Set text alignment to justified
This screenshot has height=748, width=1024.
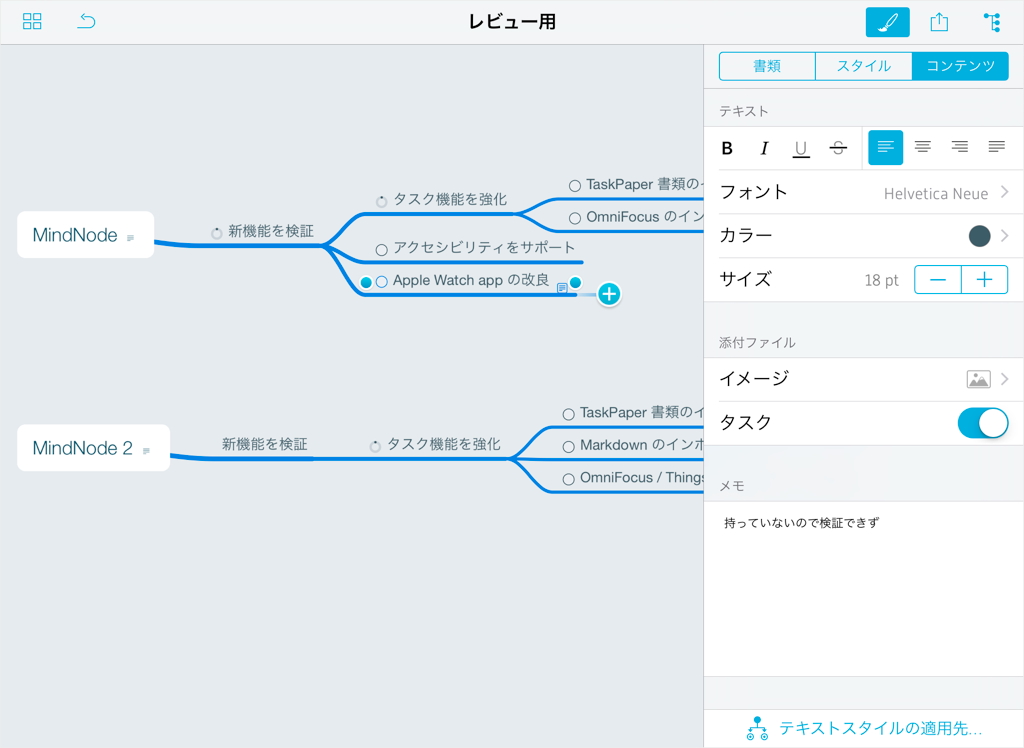tap(997, 147)
